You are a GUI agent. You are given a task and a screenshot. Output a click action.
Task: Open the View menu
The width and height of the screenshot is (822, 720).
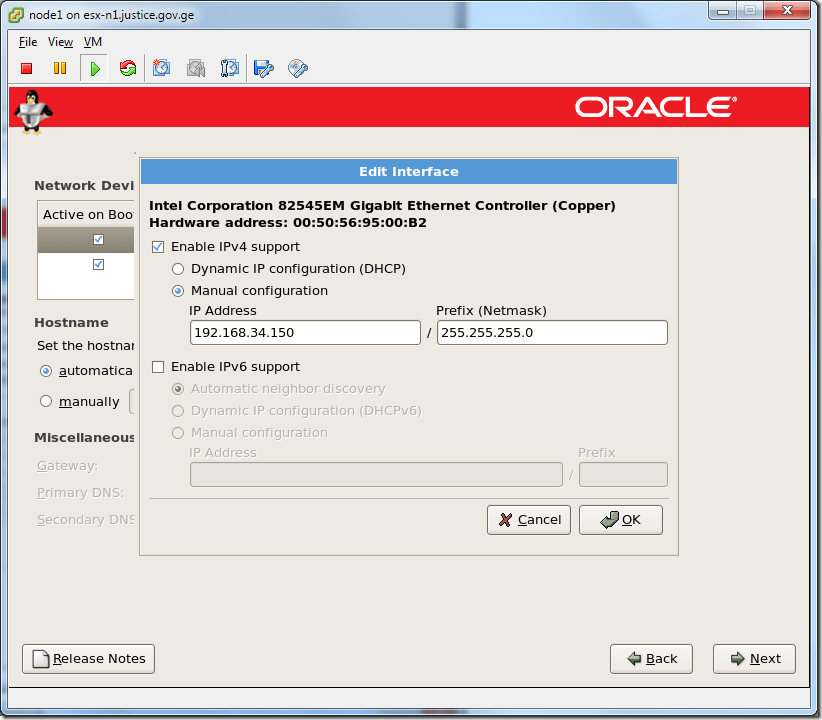(x=60, y=42)
